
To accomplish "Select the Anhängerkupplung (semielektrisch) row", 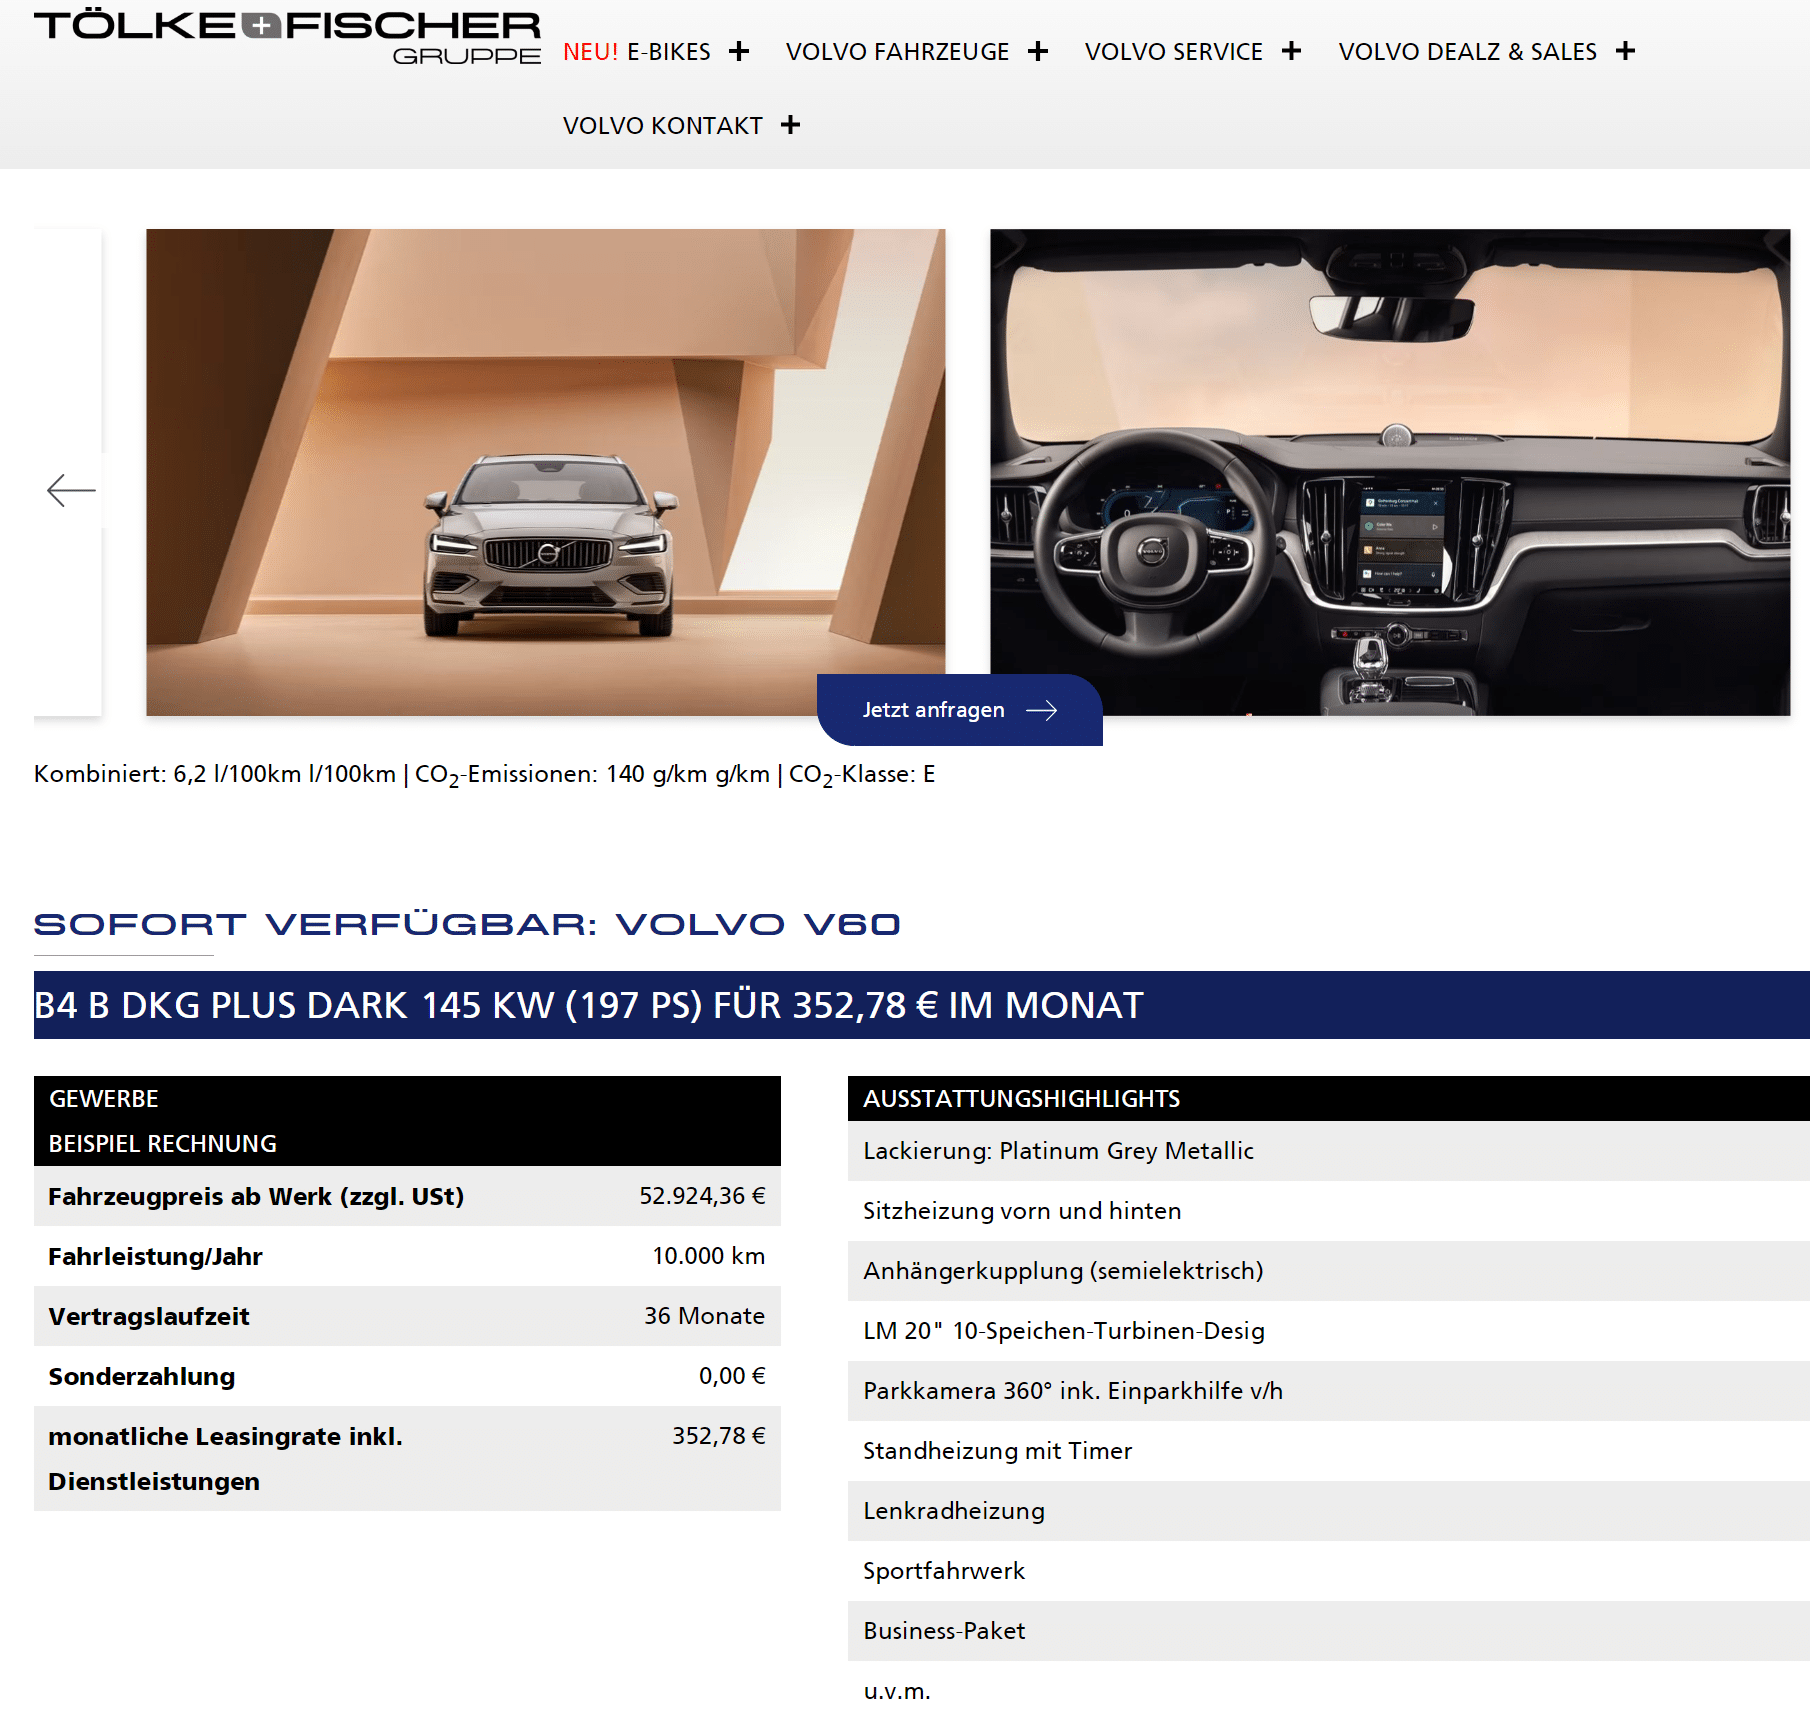I will [x=1329, y=1271].
